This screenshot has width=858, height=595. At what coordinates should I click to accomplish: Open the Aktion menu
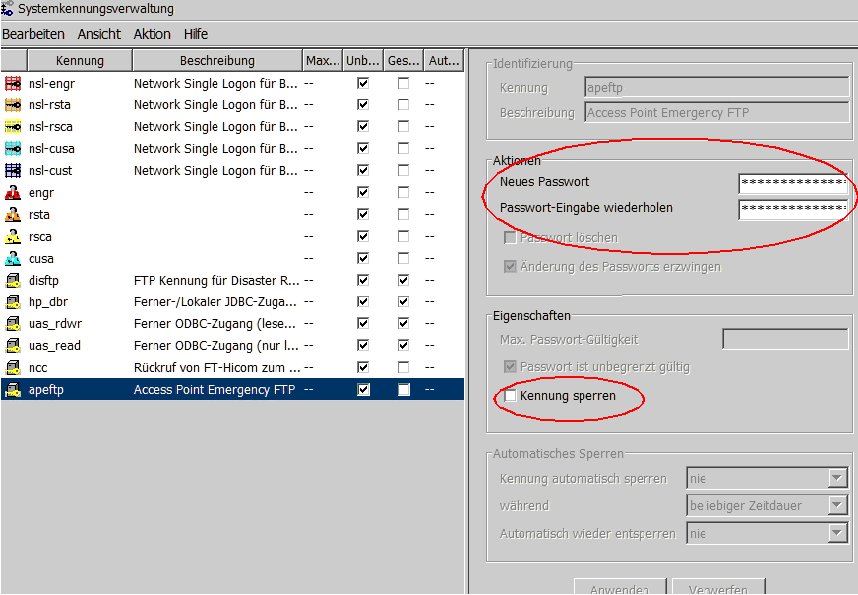coord(152,34)
